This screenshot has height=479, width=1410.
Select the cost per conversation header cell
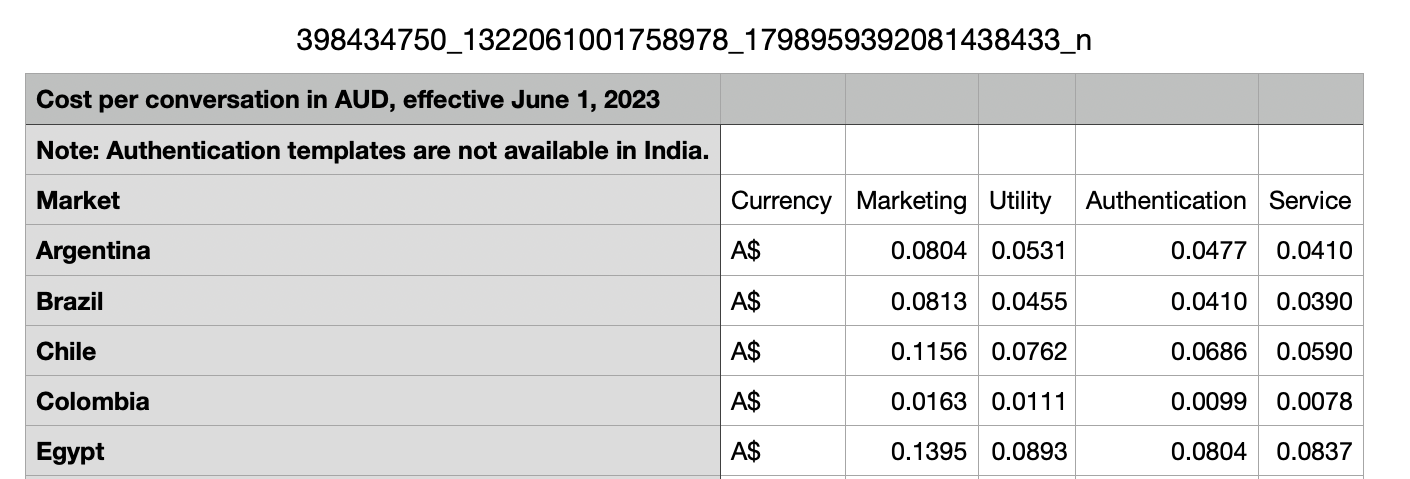pos(347,100)
